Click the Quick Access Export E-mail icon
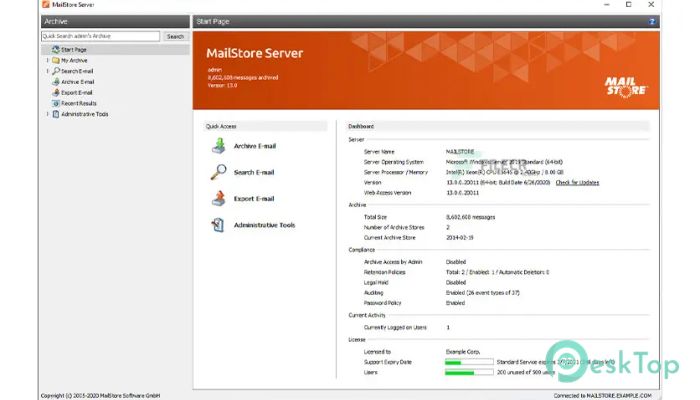 tap(218, 199)
